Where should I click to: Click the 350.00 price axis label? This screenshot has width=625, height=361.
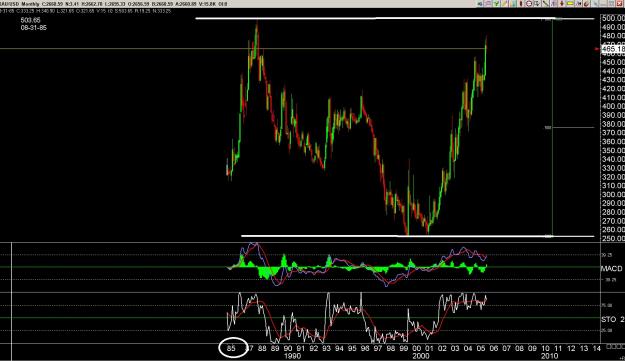[613, 151]
